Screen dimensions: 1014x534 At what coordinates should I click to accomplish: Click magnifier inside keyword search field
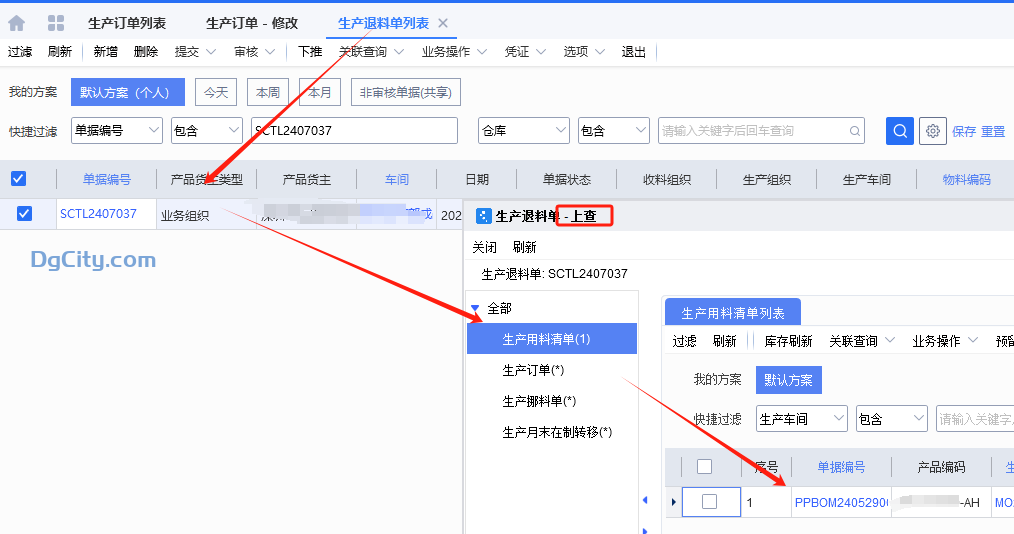coord(854,131)
